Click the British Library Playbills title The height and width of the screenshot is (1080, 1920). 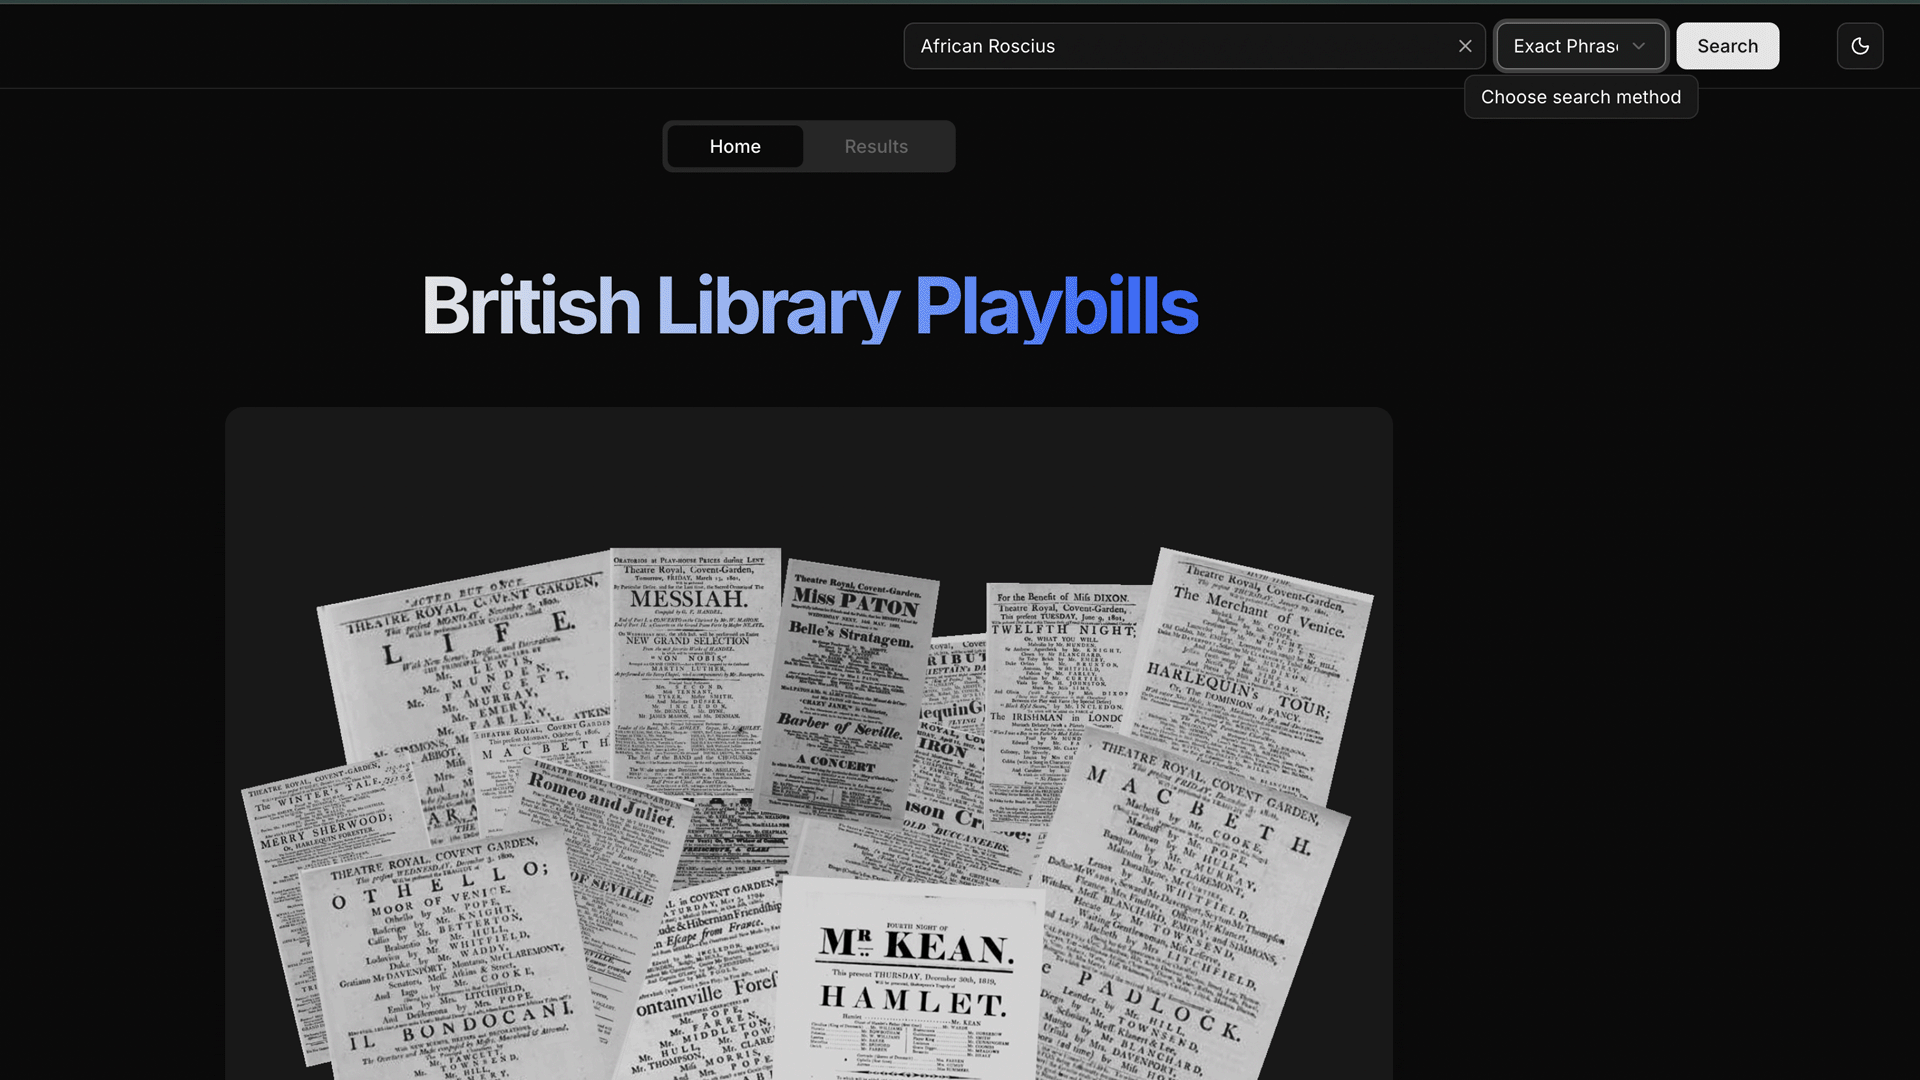(809, 306)
